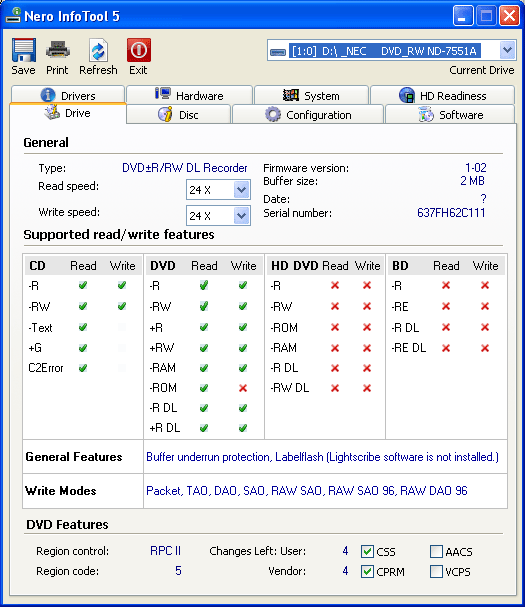
Task: Click the Configuration tab gear icon
Action: point(273,115)
